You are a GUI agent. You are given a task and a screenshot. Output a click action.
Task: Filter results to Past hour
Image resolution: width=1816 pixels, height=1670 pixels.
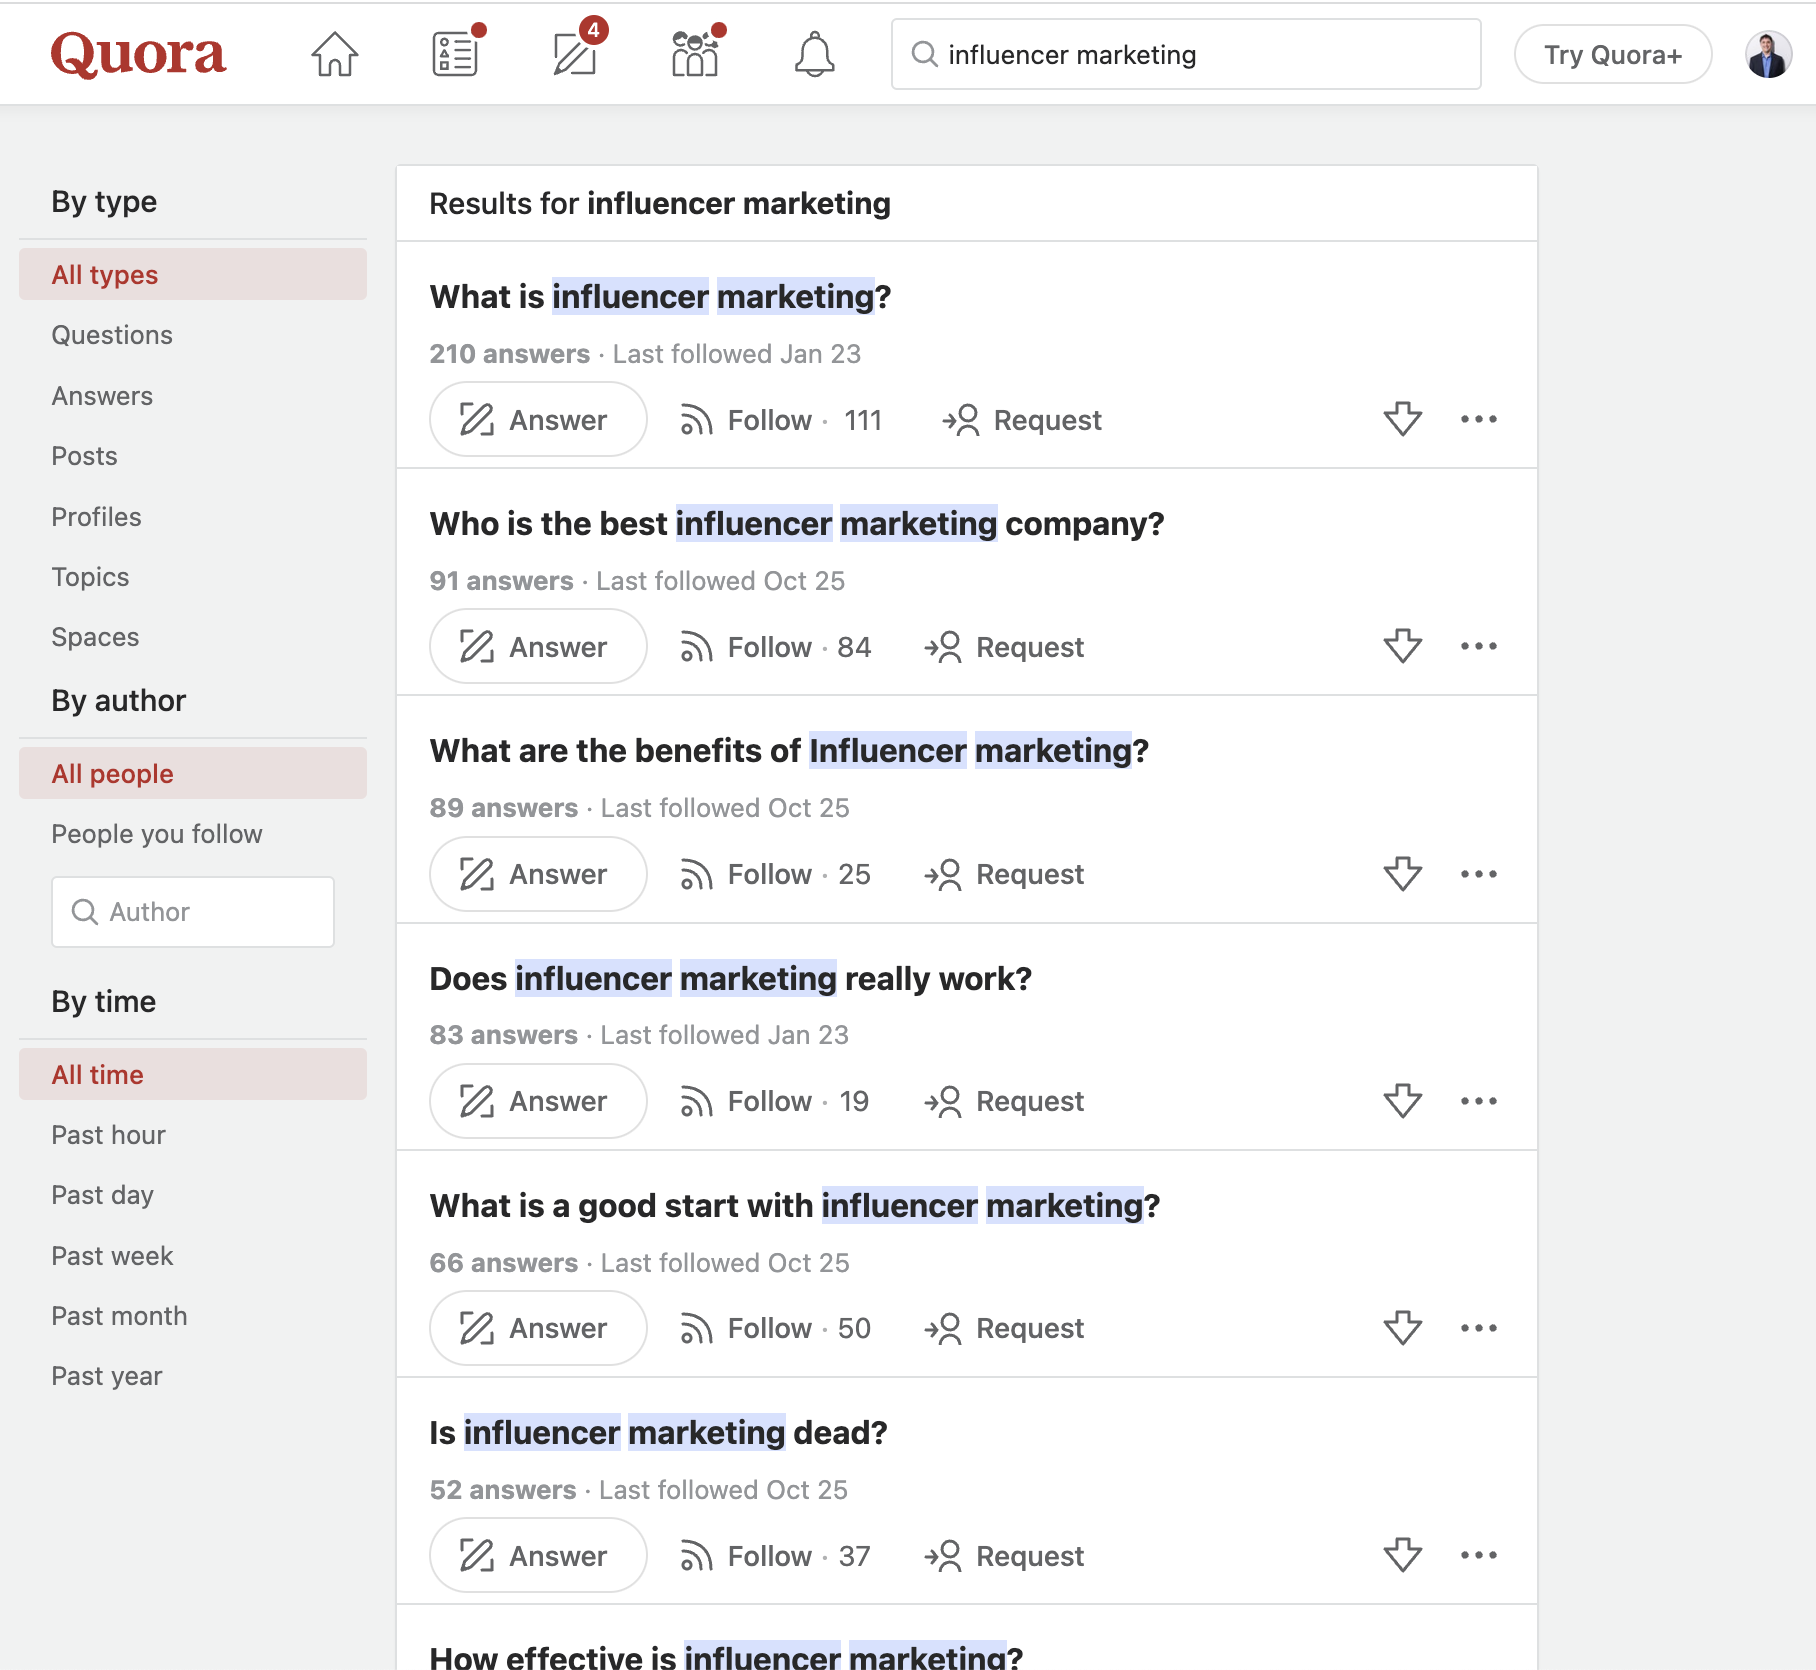pos(108,1135)
